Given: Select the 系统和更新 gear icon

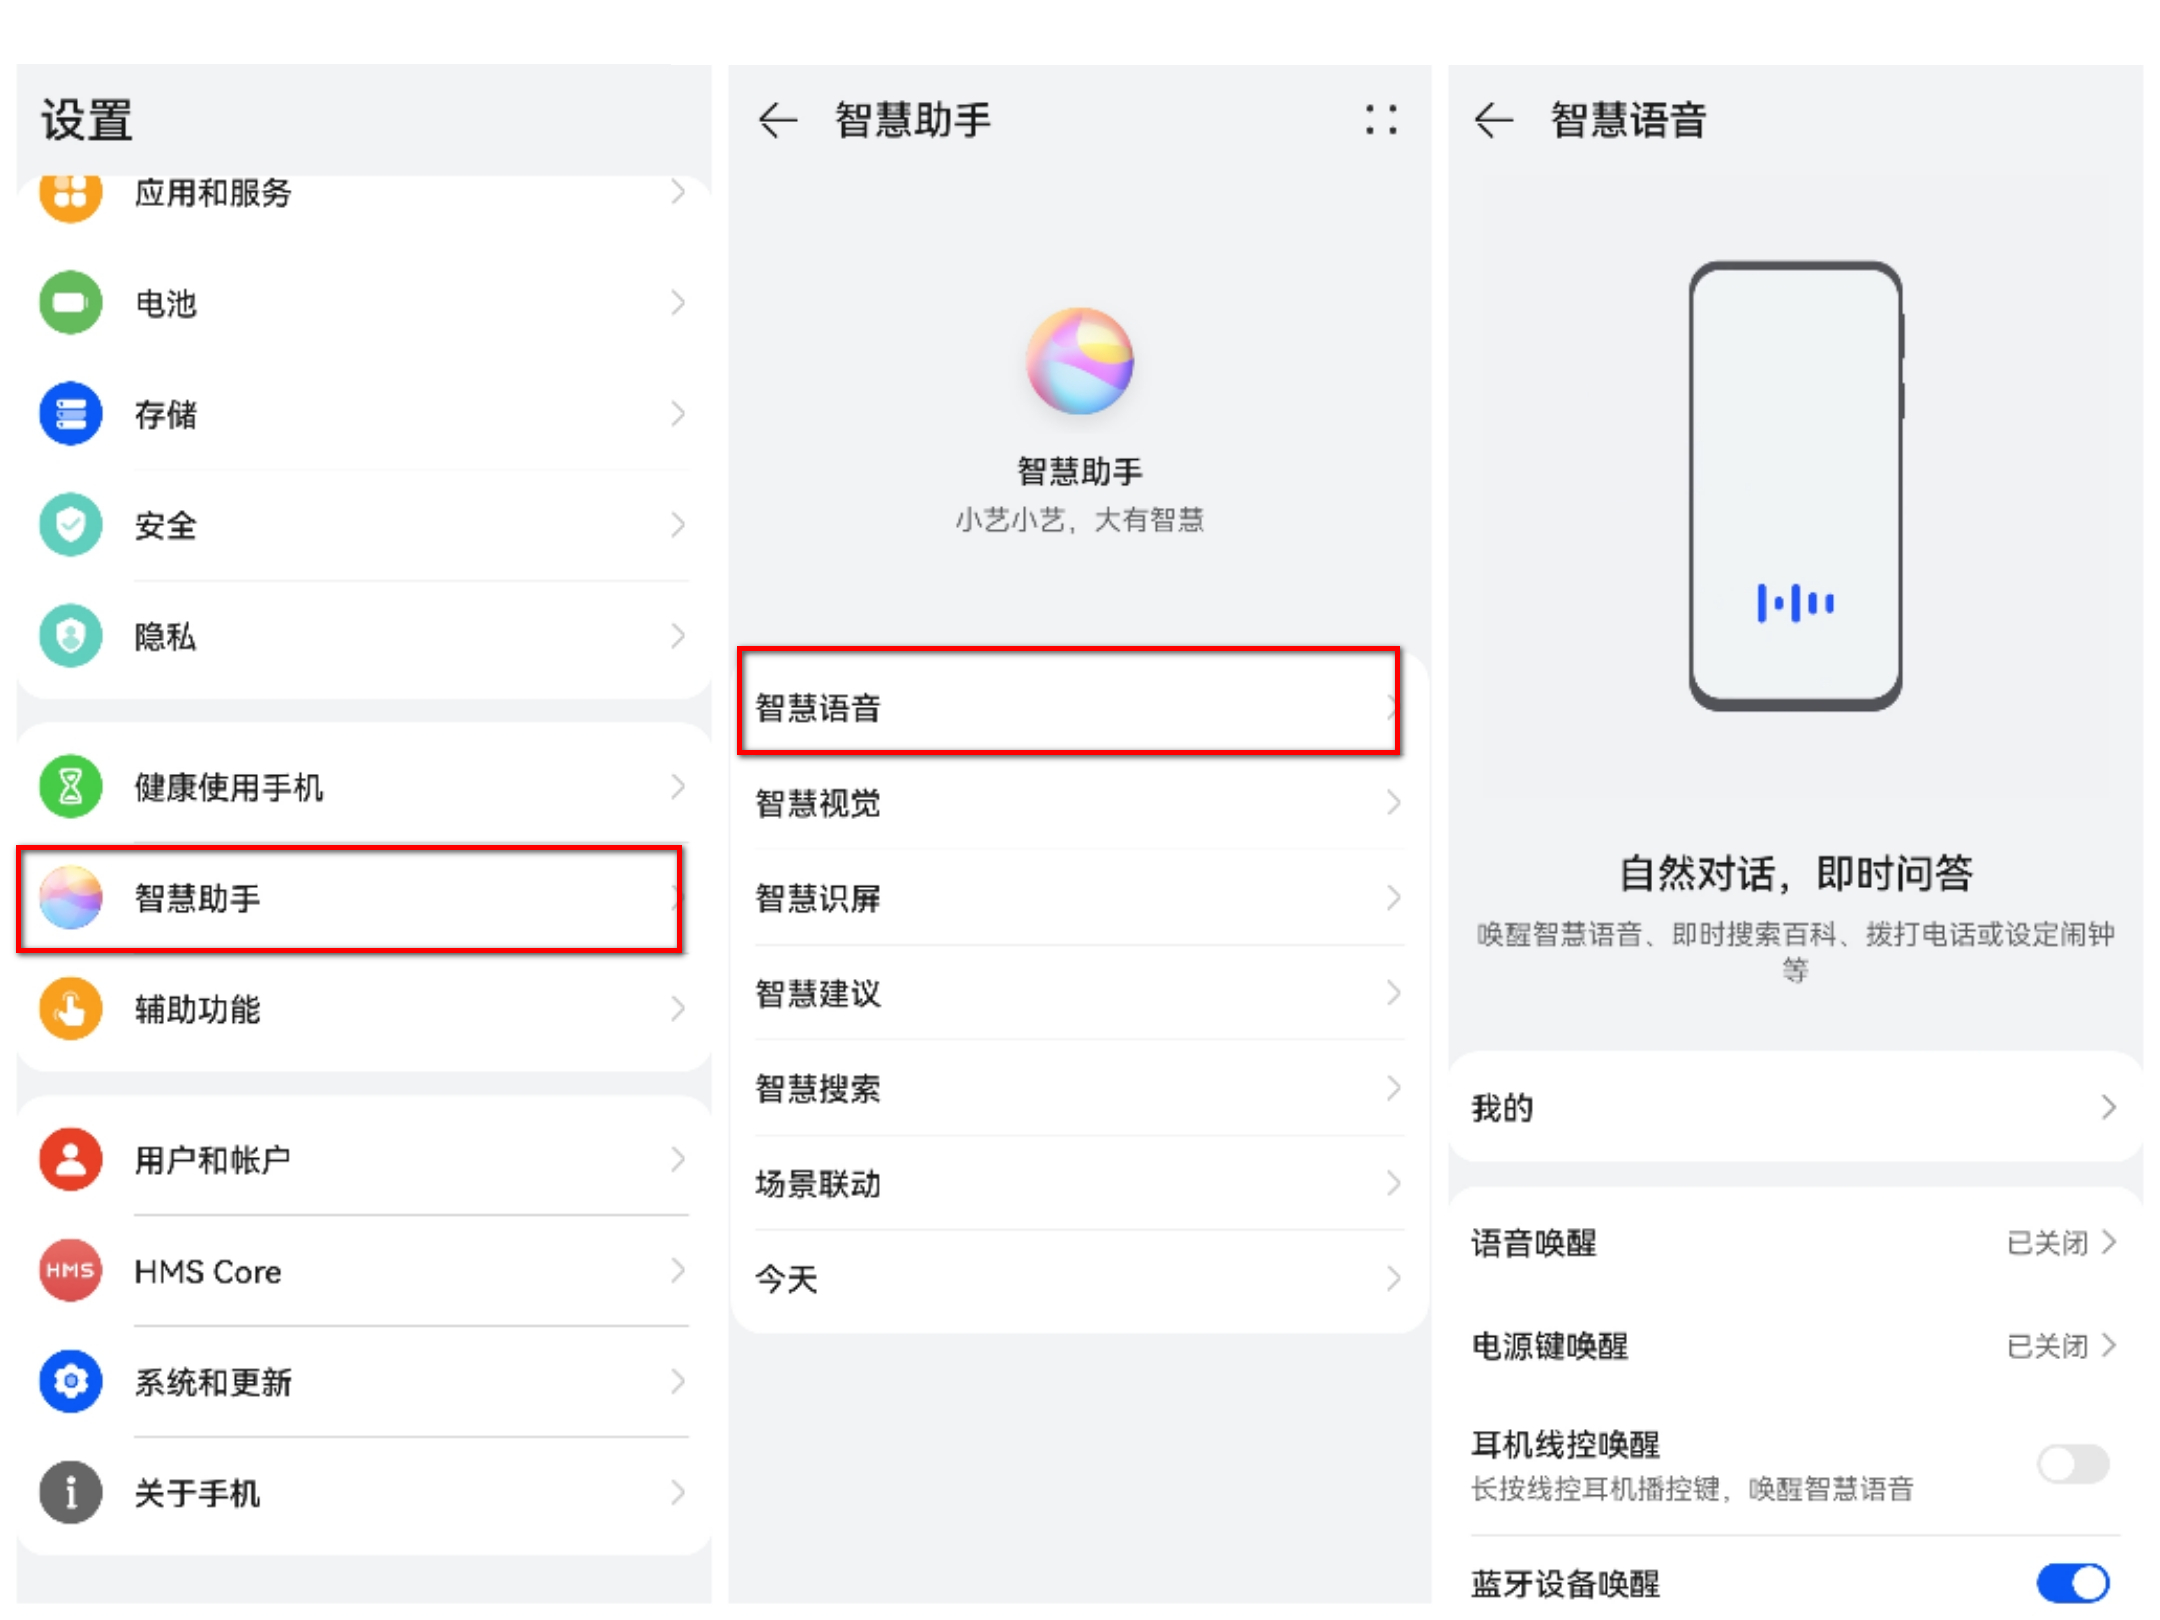Looking at the screenshot, I should pos(70,1382).
